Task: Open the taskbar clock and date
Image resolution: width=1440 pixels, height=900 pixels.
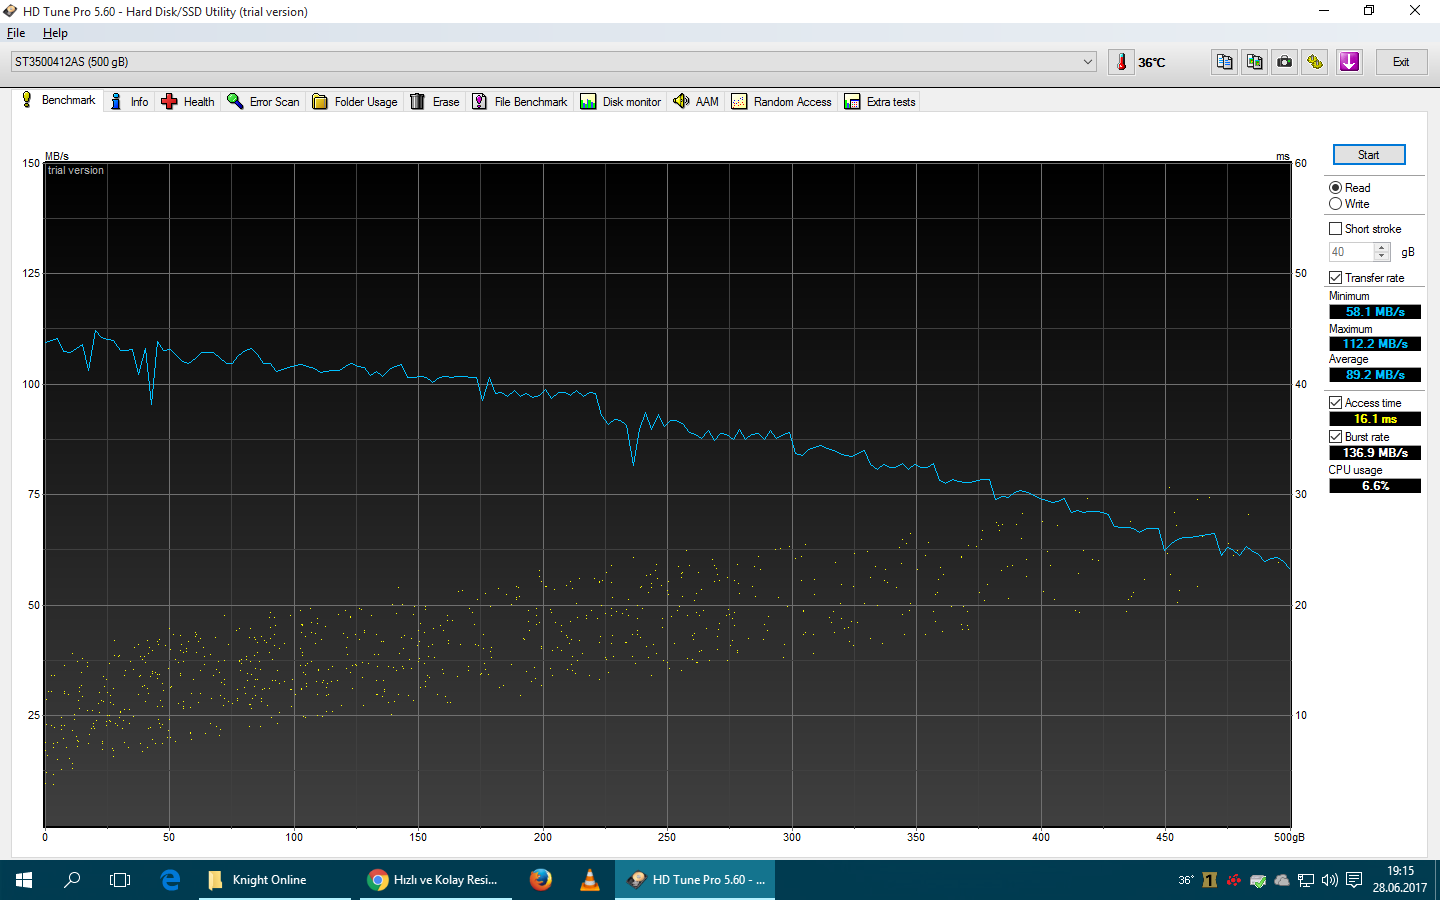Action: [x=1400, y=880]
